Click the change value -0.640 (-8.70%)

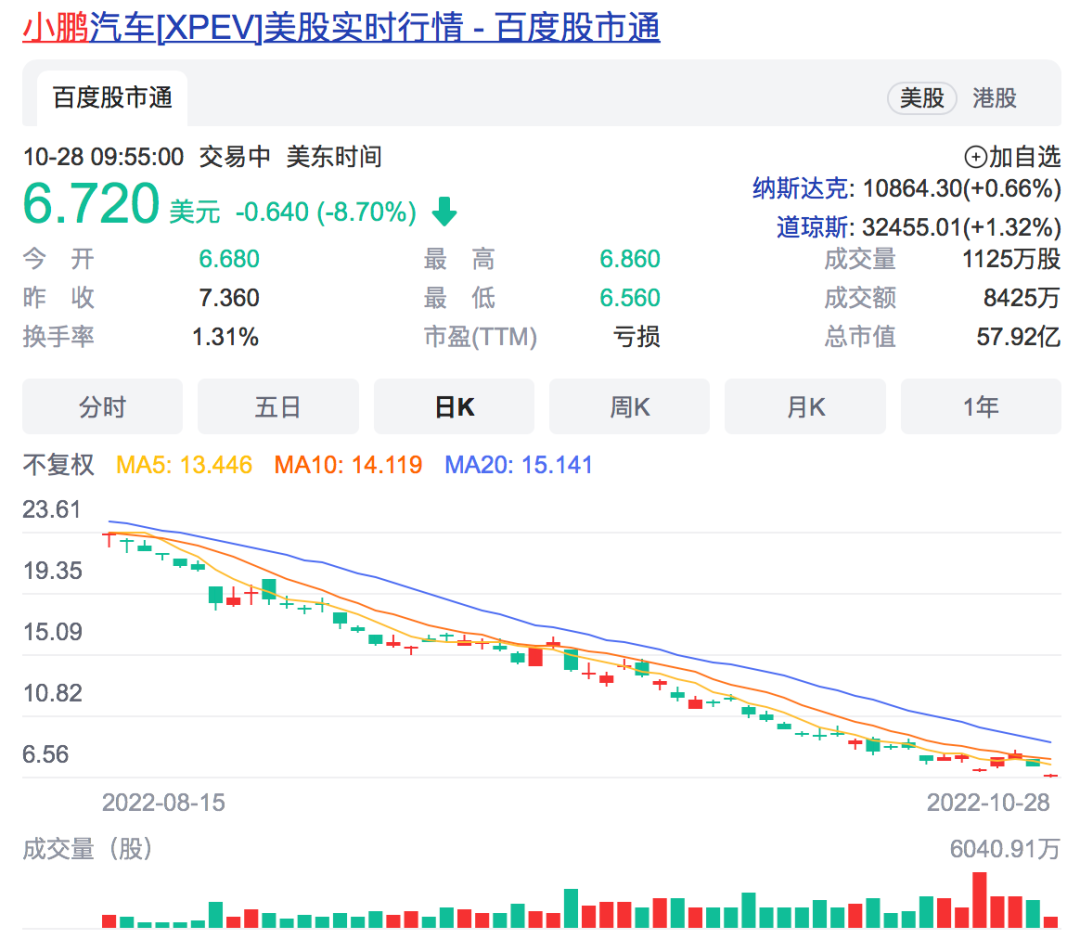tap(326, 212)
